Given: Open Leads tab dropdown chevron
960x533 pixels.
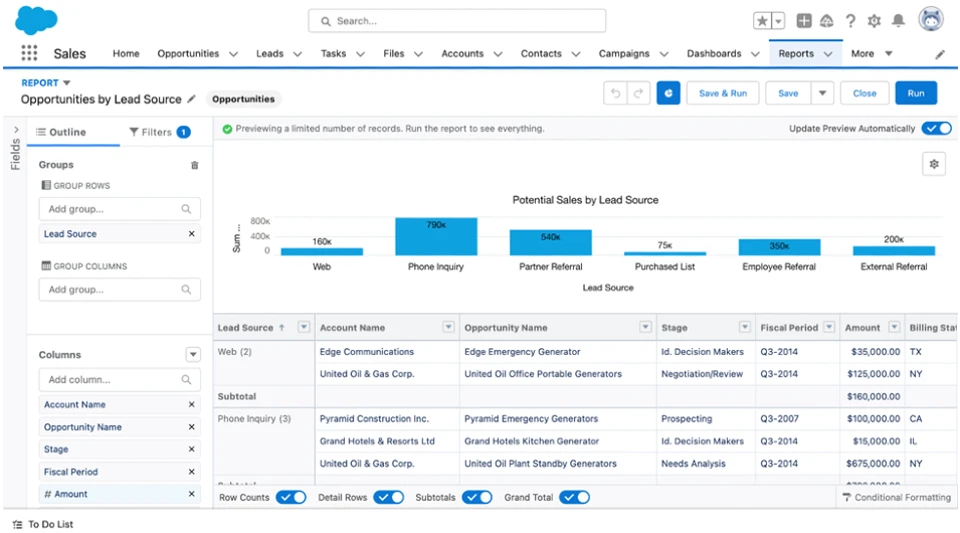Looking at the screenshot, I should (x=297, y=54).
